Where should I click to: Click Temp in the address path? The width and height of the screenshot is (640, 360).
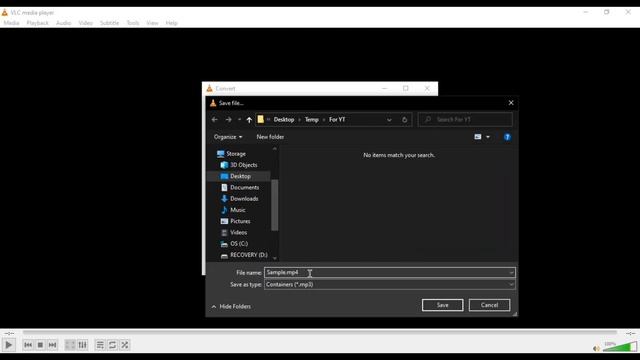[311, 120]
